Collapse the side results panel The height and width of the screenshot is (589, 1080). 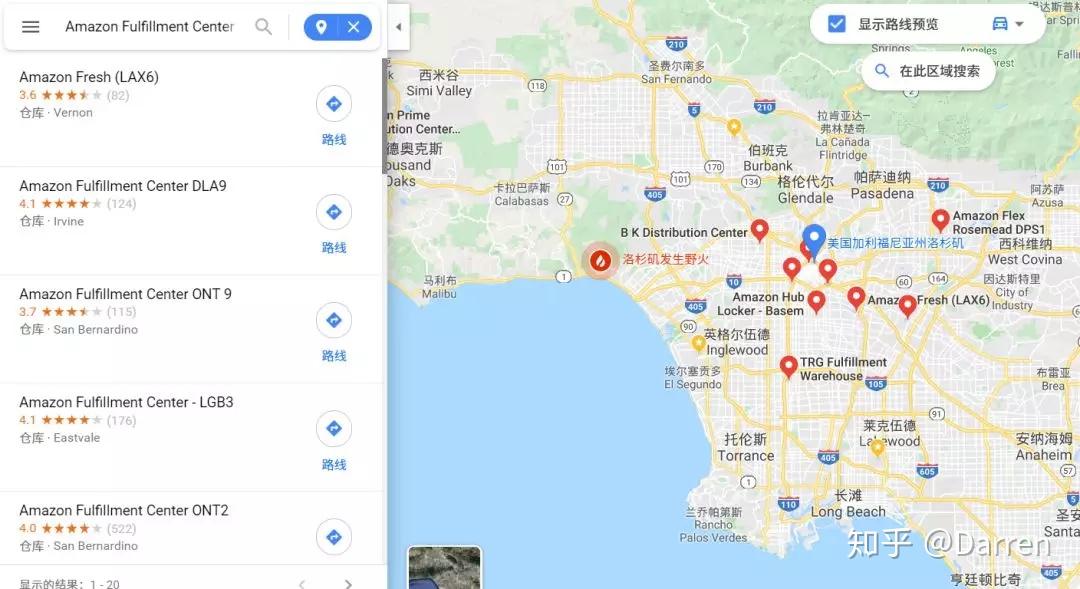399,27
